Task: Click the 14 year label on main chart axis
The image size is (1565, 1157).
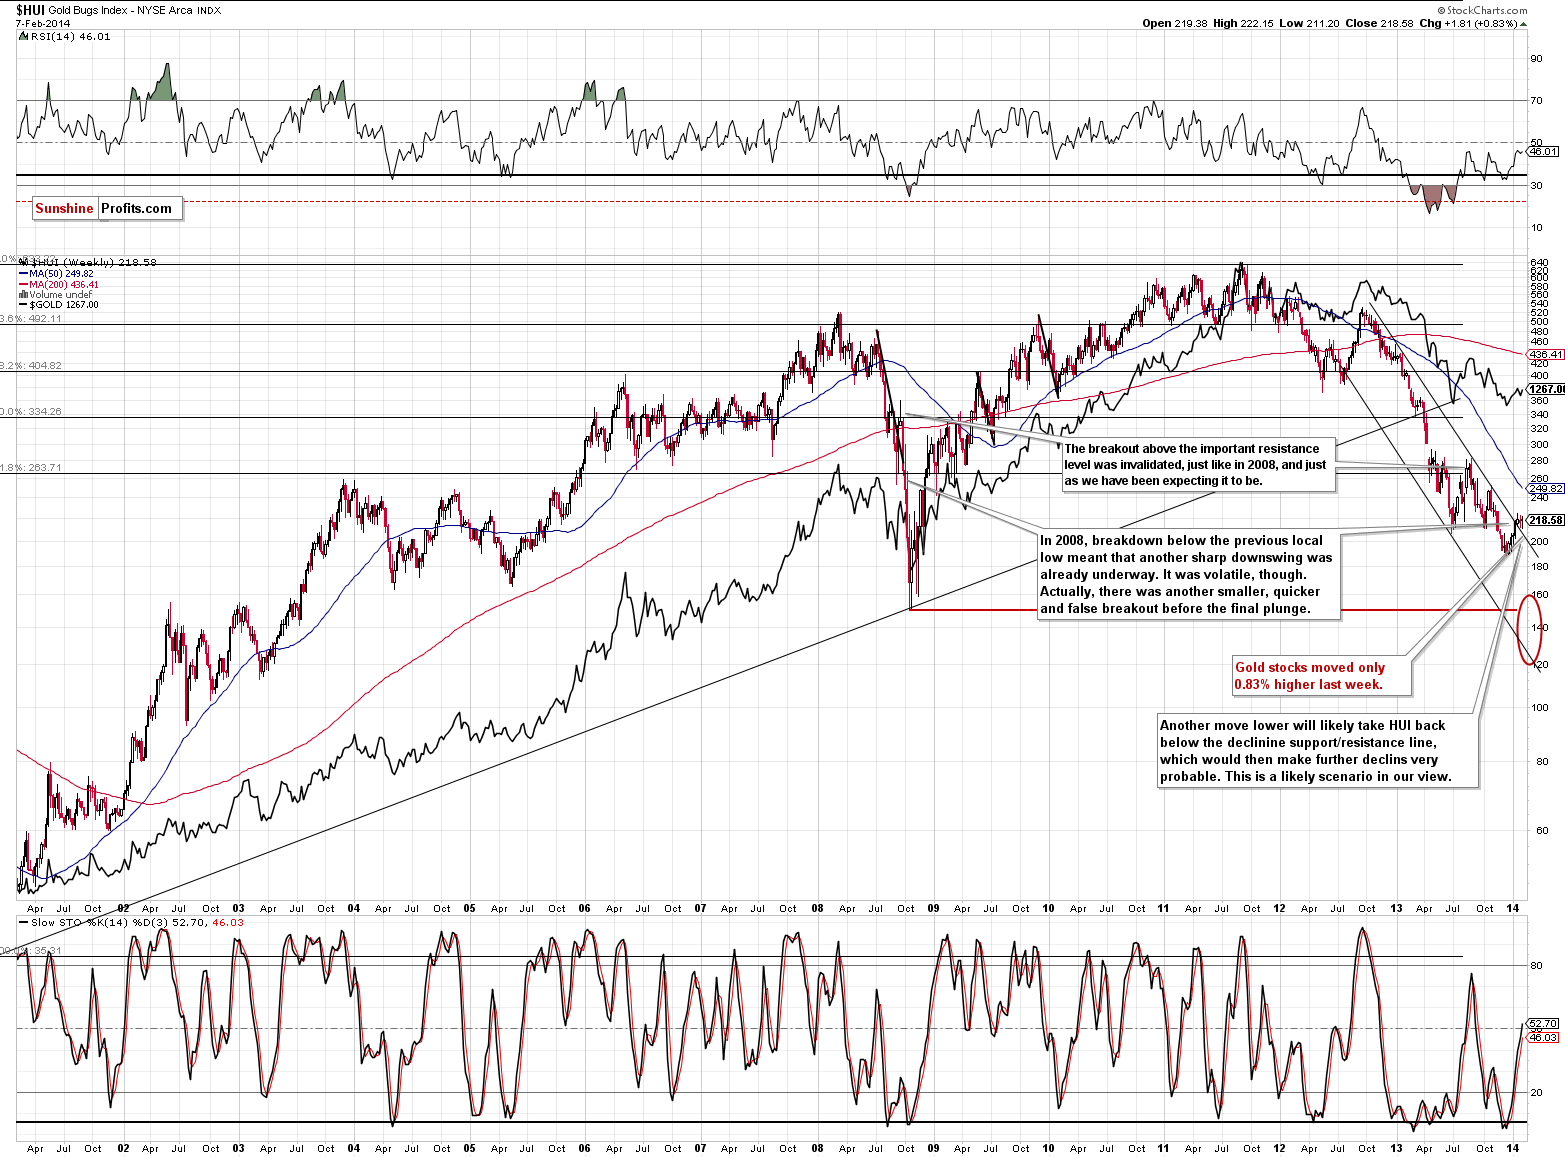Action: click(x=1513, y=908)
